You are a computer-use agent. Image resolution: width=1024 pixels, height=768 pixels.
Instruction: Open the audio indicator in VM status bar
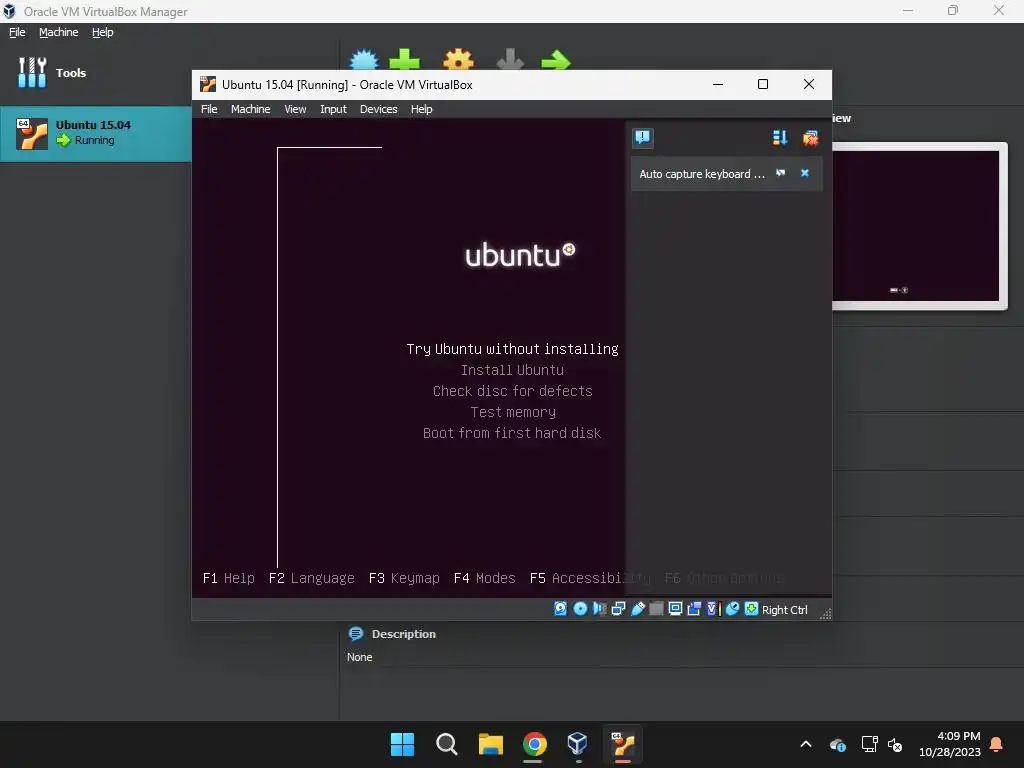point(599,609)
